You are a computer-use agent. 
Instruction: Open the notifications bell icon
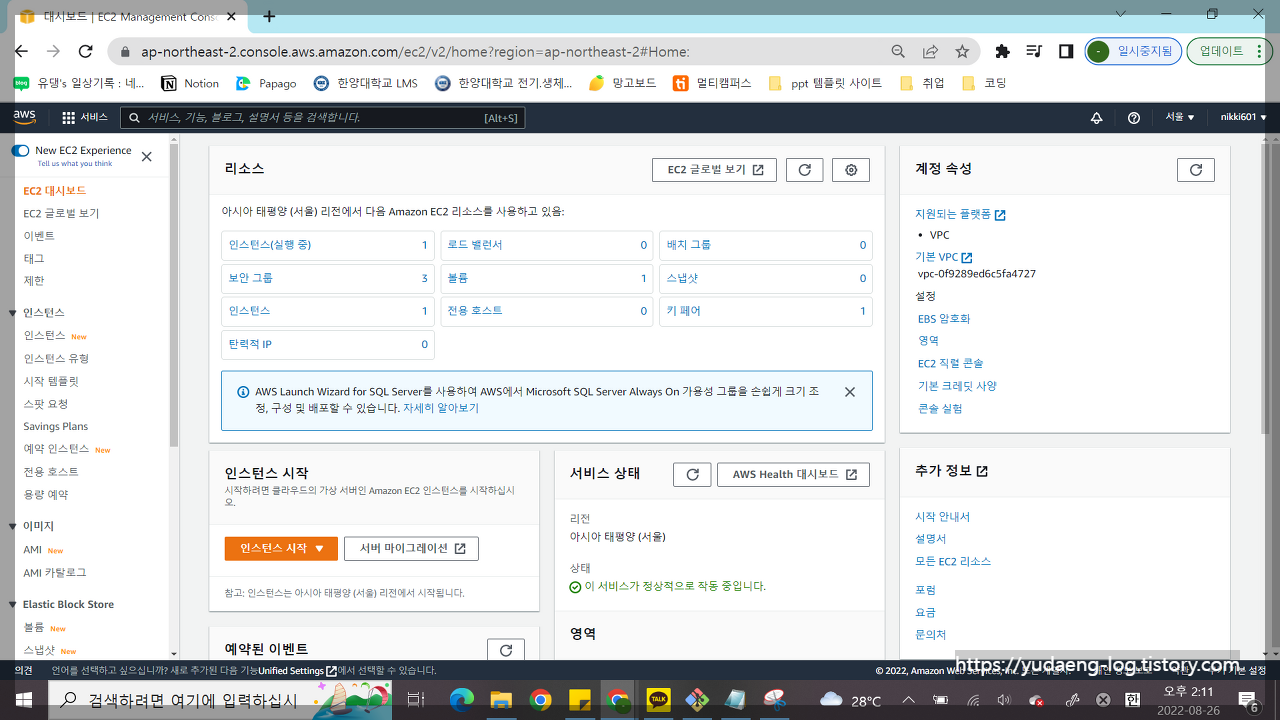(x=1096, y=118)
